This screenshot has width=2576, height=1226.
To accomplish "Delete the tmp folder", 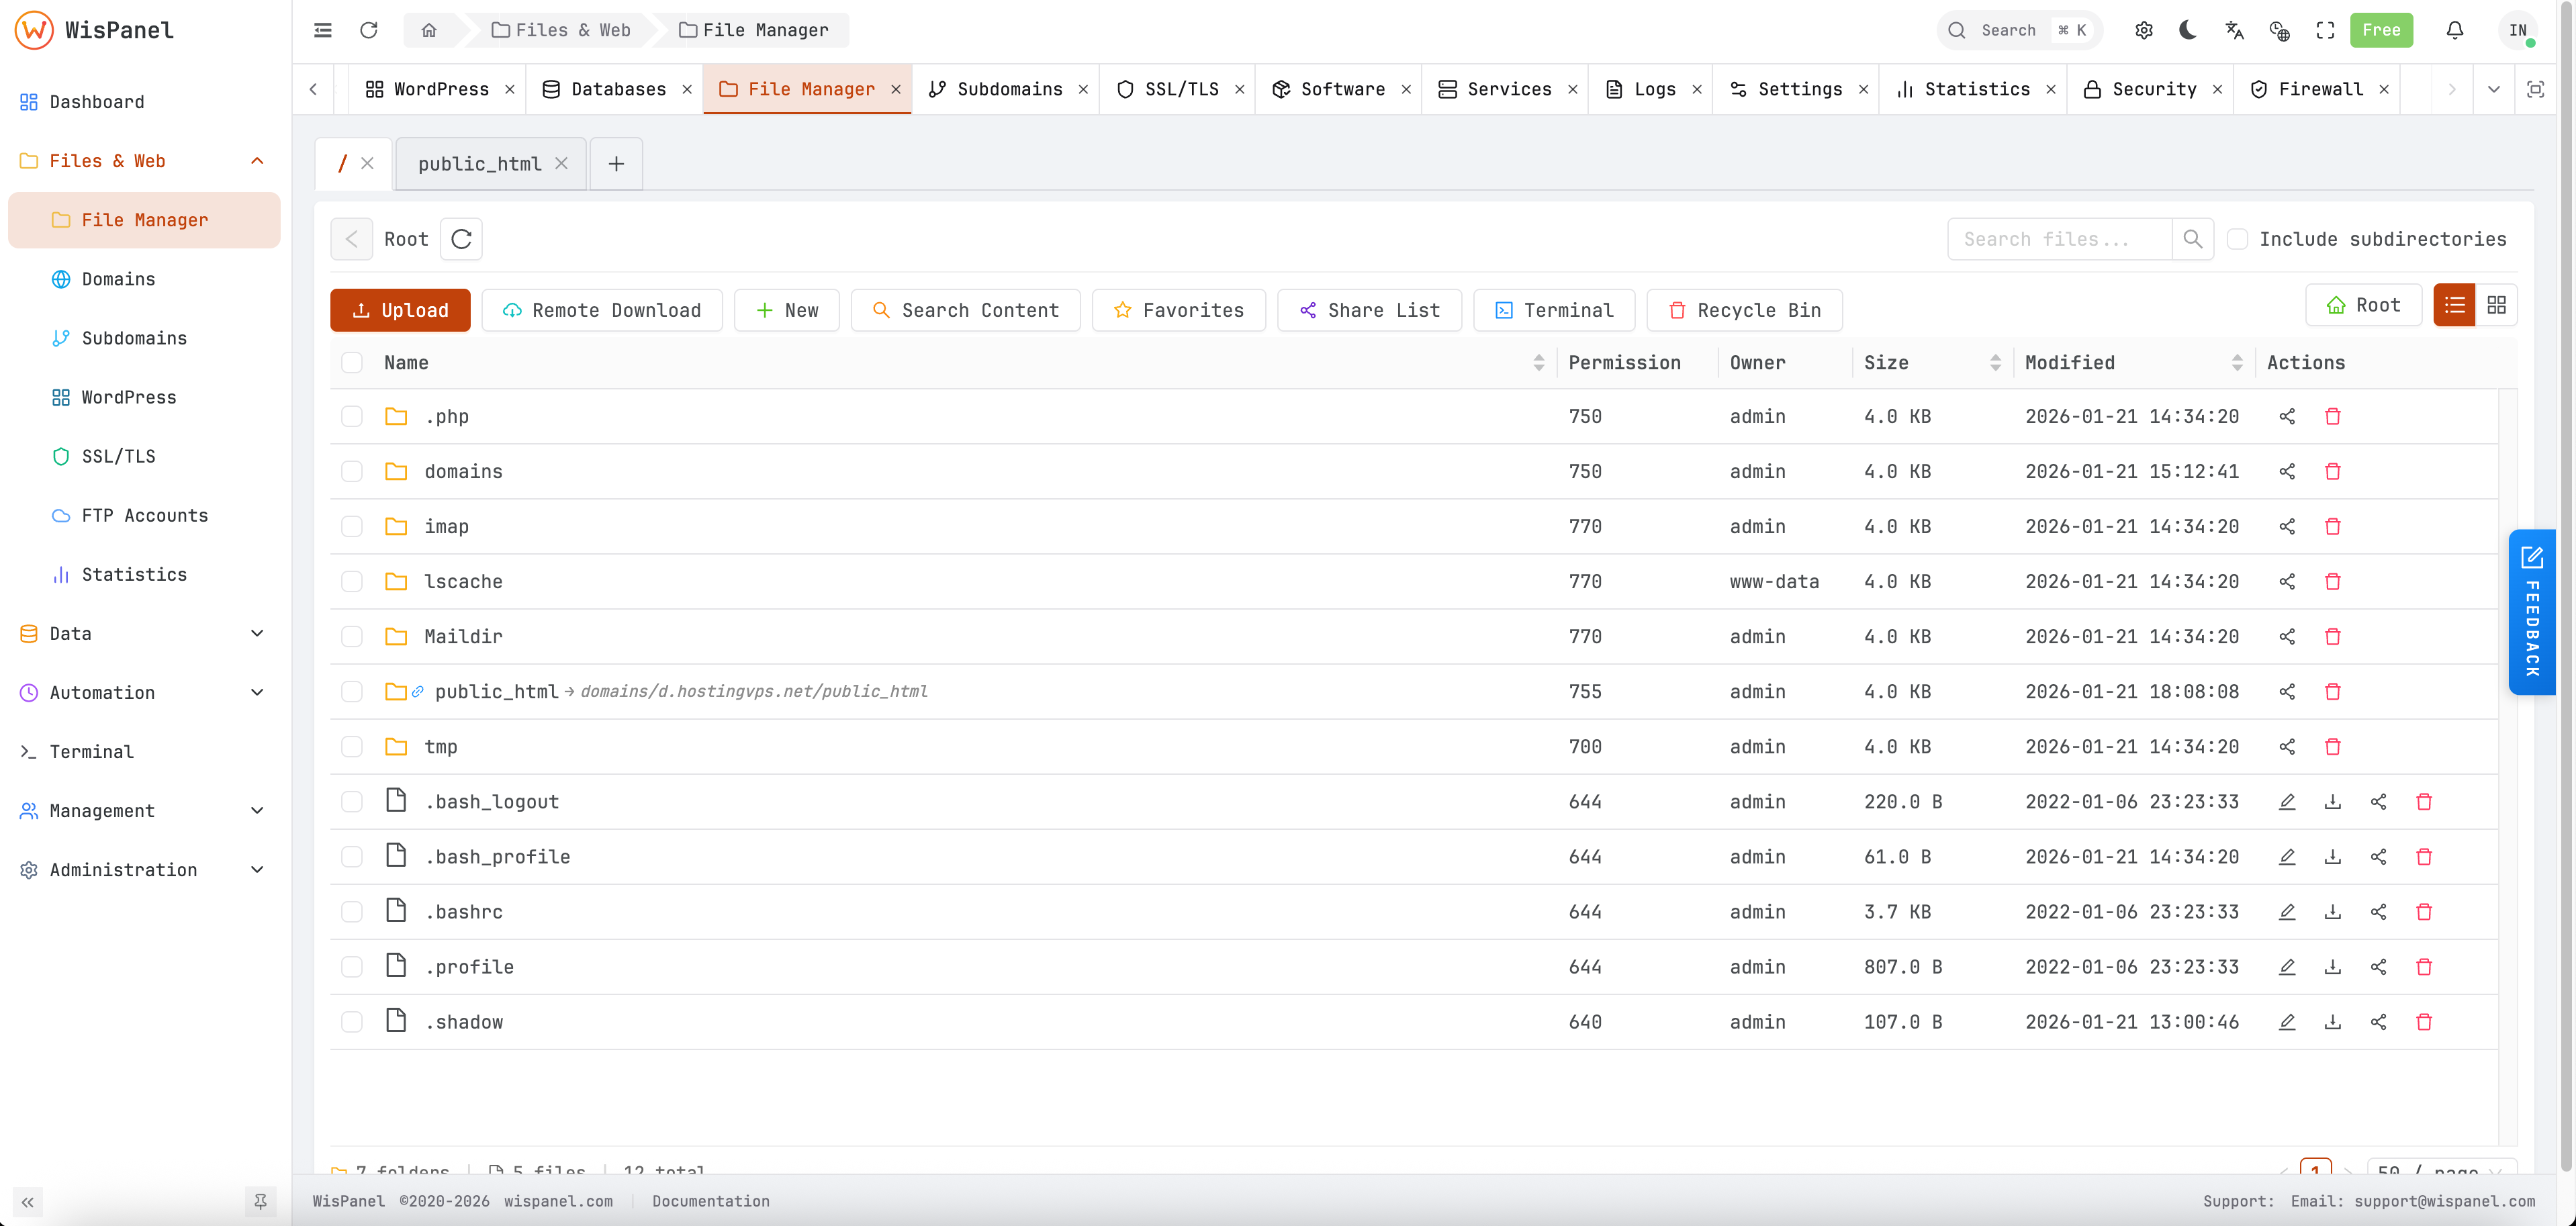I will [2333, 747].
